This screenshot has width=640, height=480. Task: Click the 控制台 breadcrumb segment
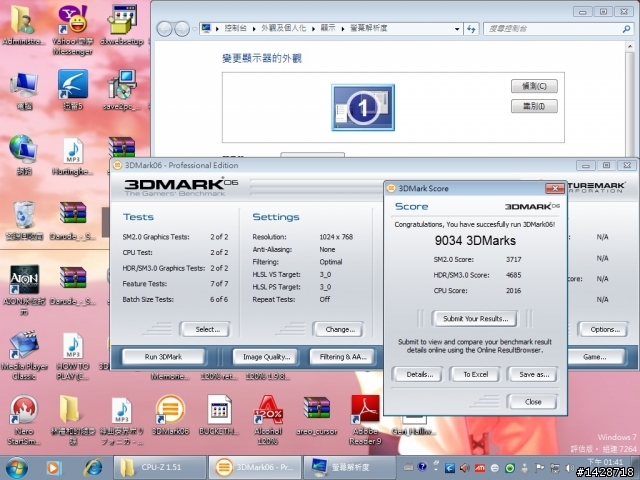coord(235,28)
